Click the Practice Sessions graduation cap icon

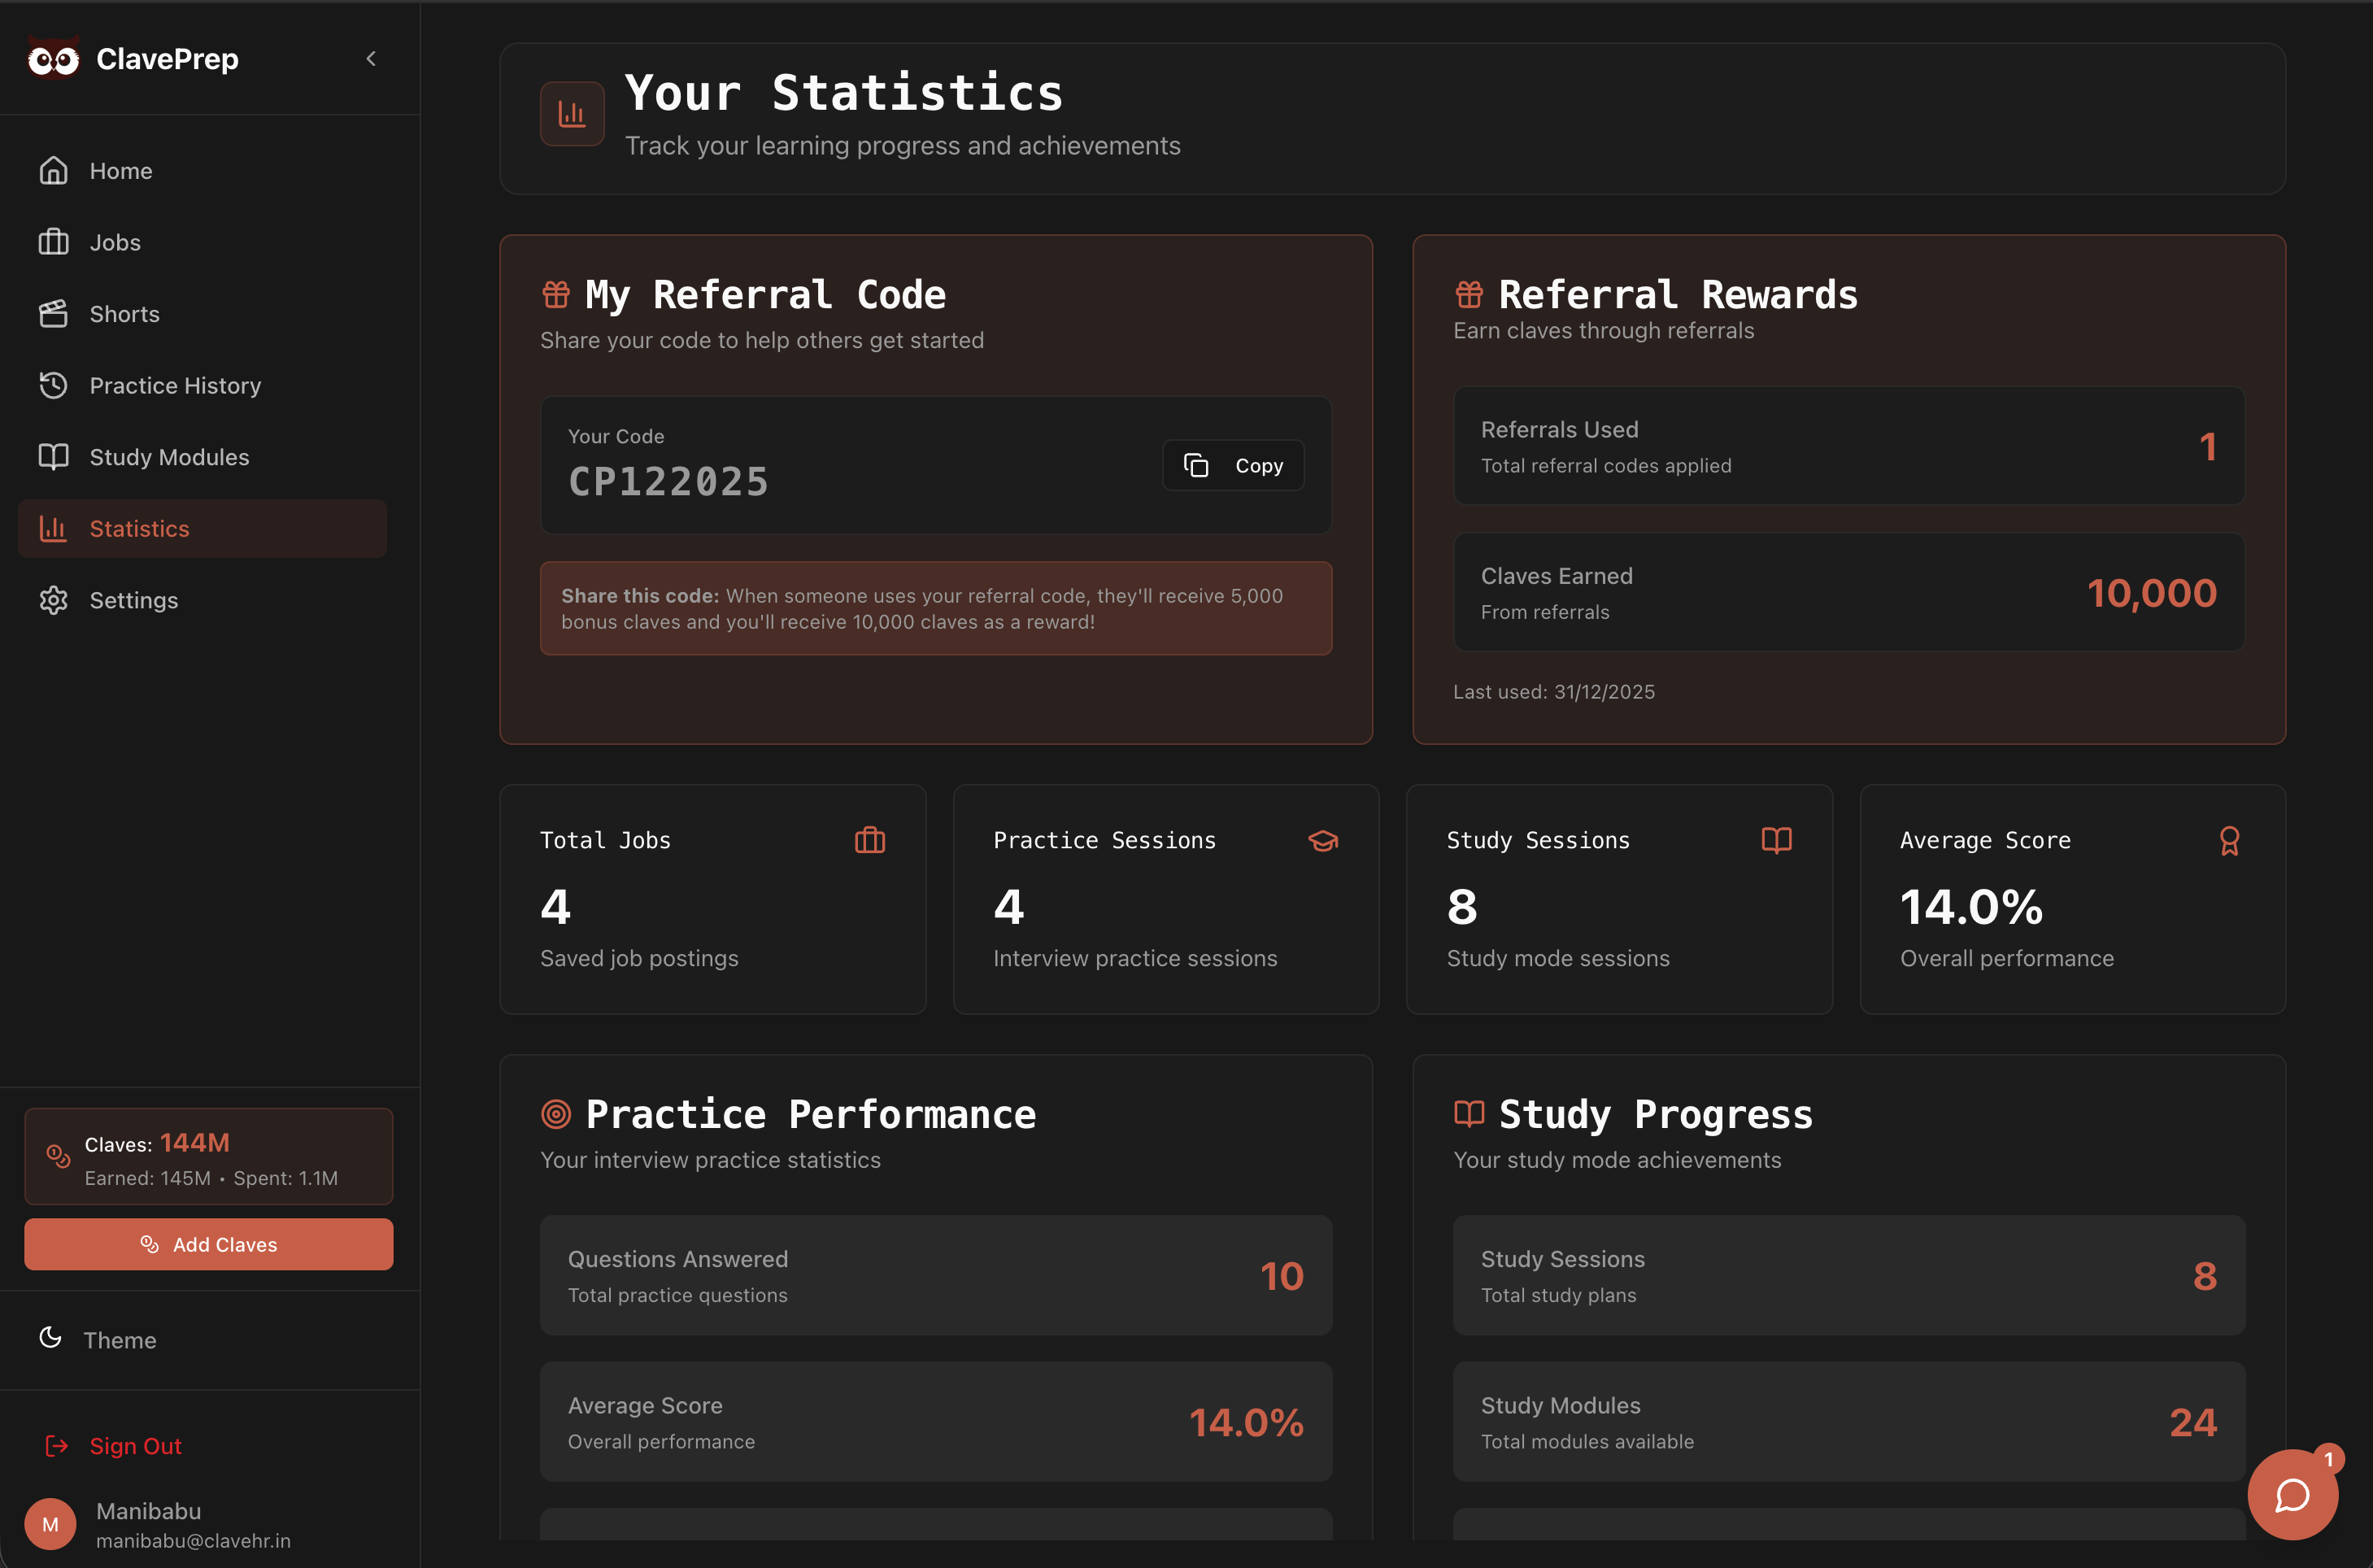[x=1322, y=841]
